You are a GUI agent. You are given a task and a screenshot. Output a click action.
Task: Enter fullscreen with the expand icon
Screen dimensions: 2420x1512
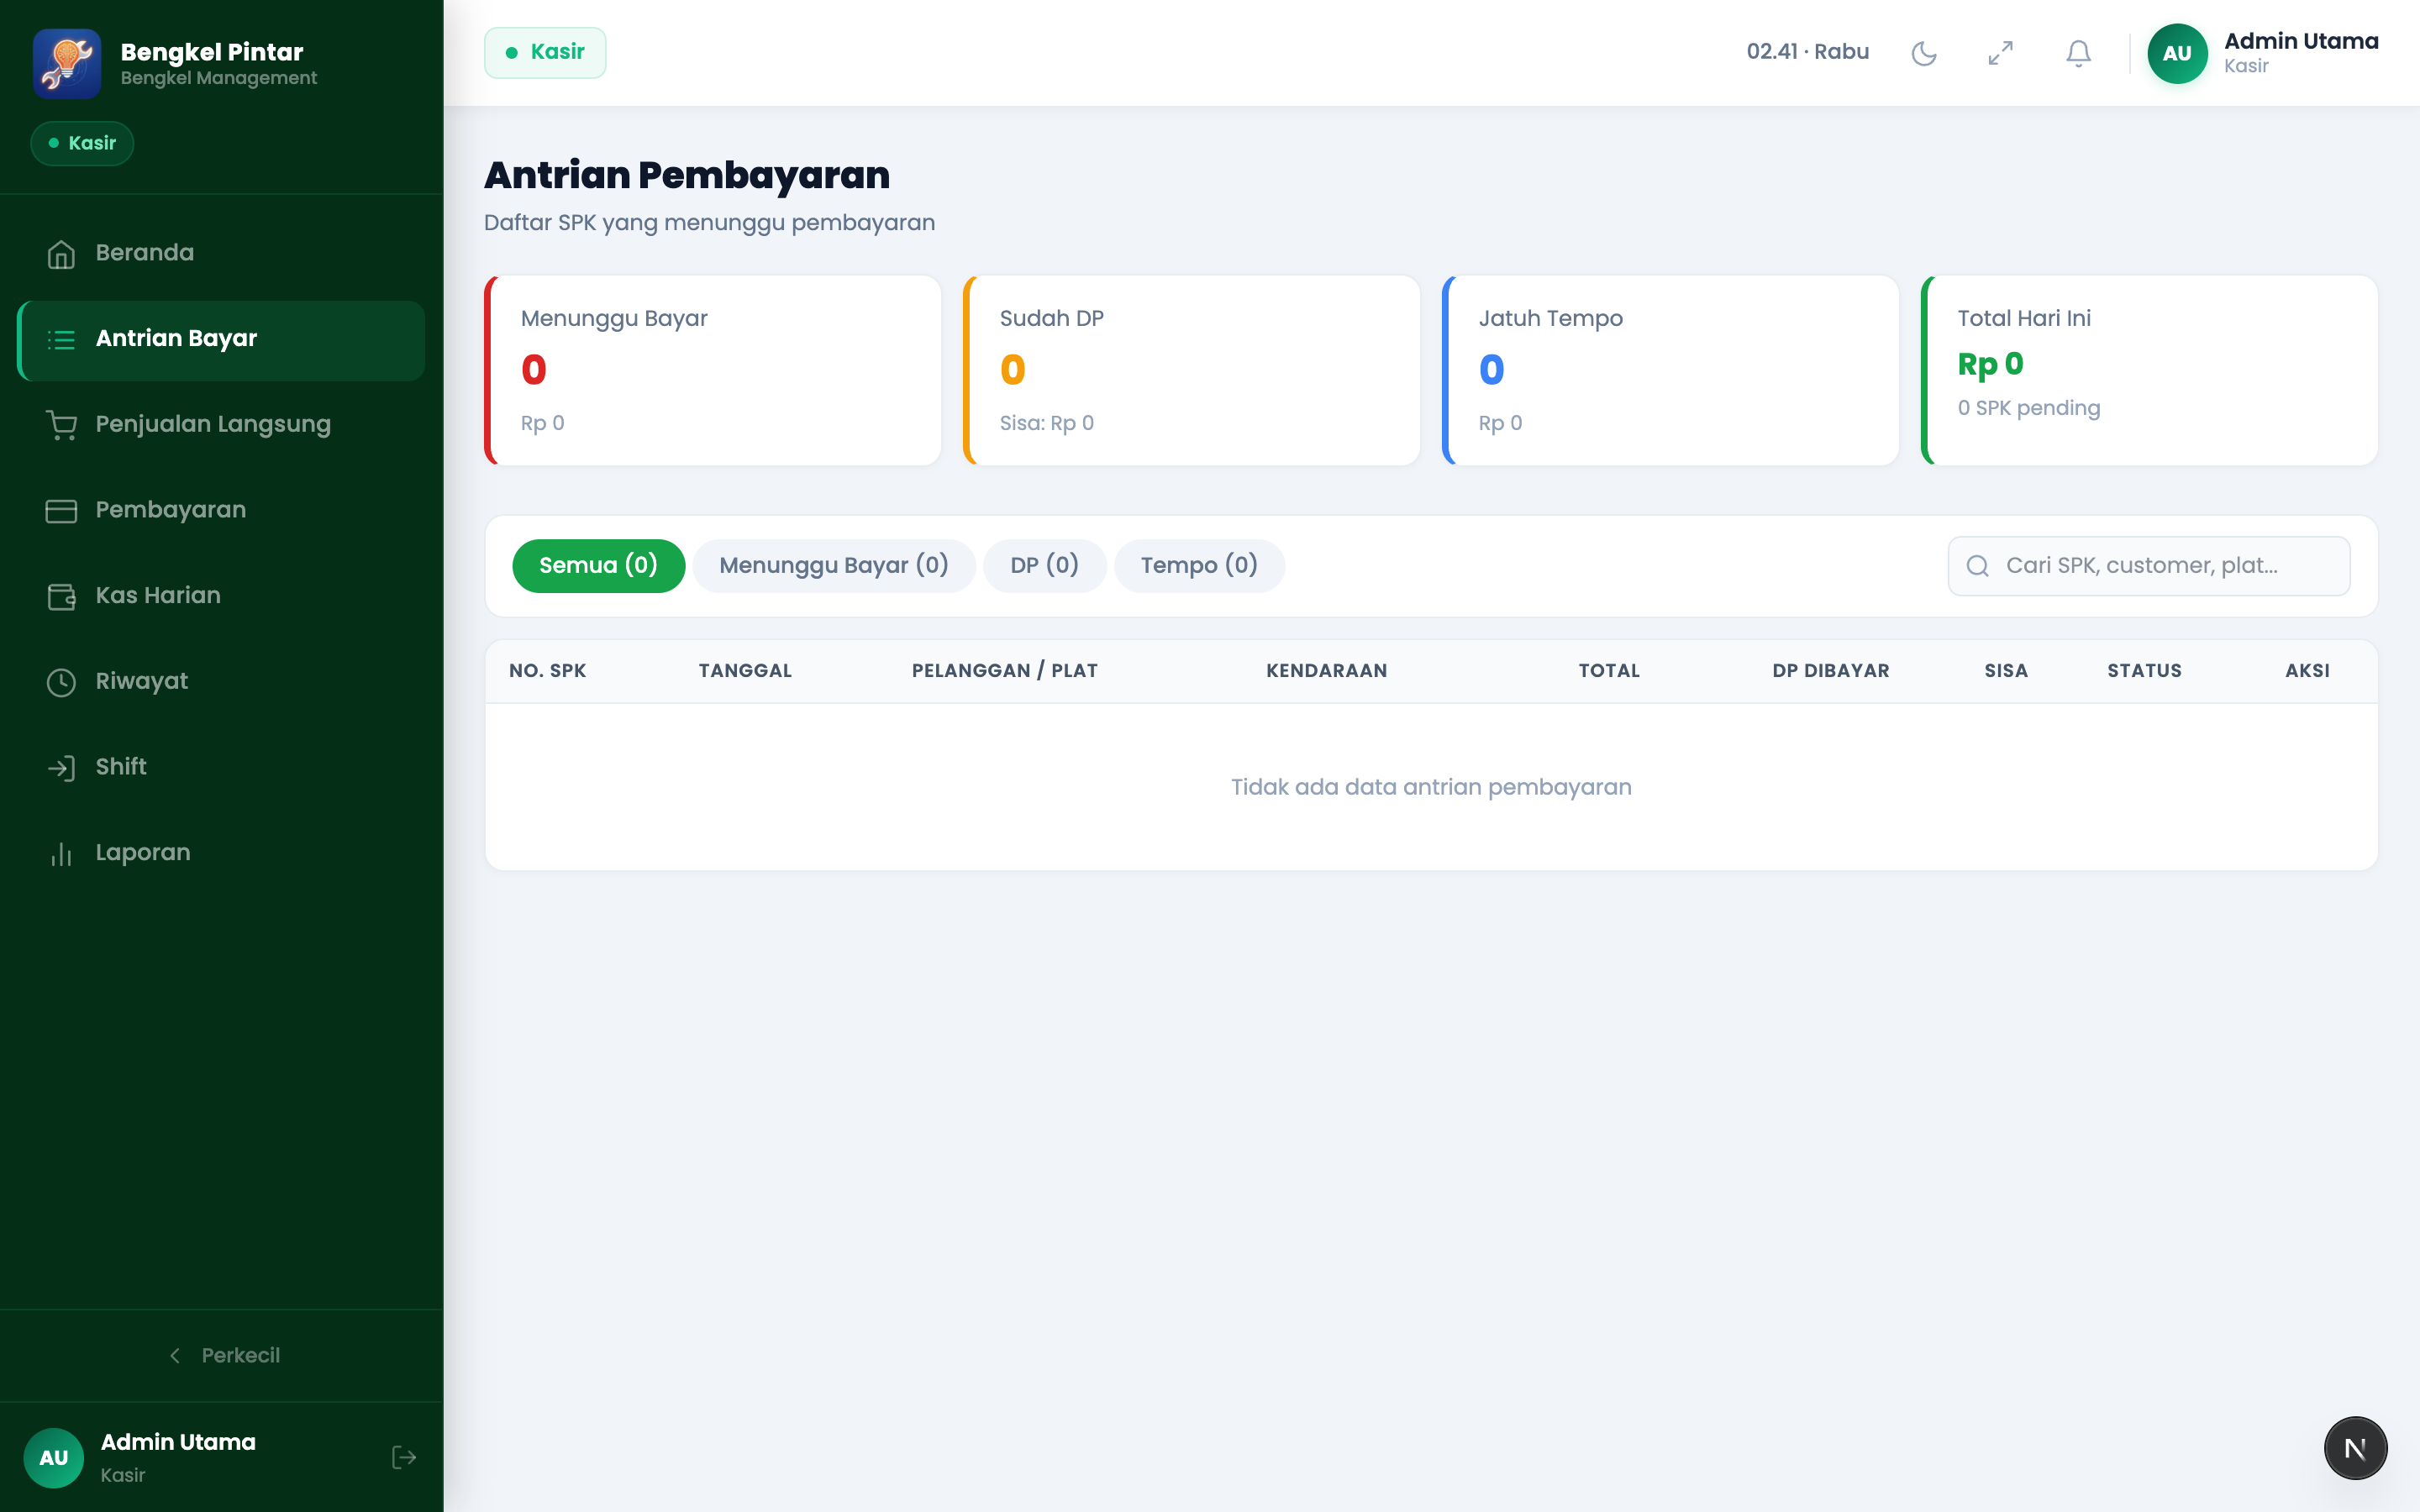pyautogui.click(x=2000, y=53)
